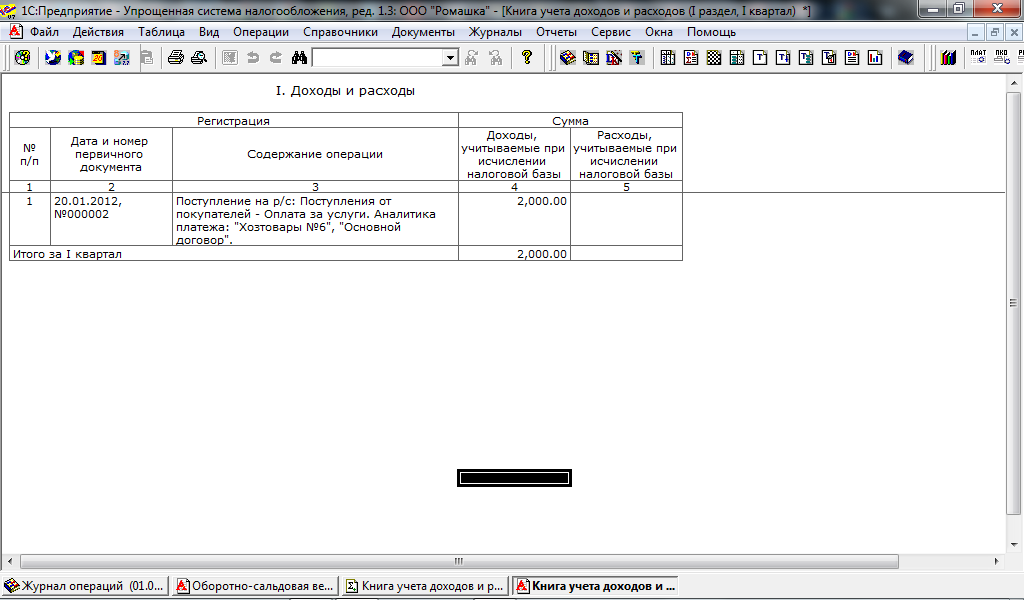The width and height of the screenshot is (1024, 600).
Task: Switch to the Книга учета доходов и р... tab
Action: pyautogui.click(x=425, y=586)
